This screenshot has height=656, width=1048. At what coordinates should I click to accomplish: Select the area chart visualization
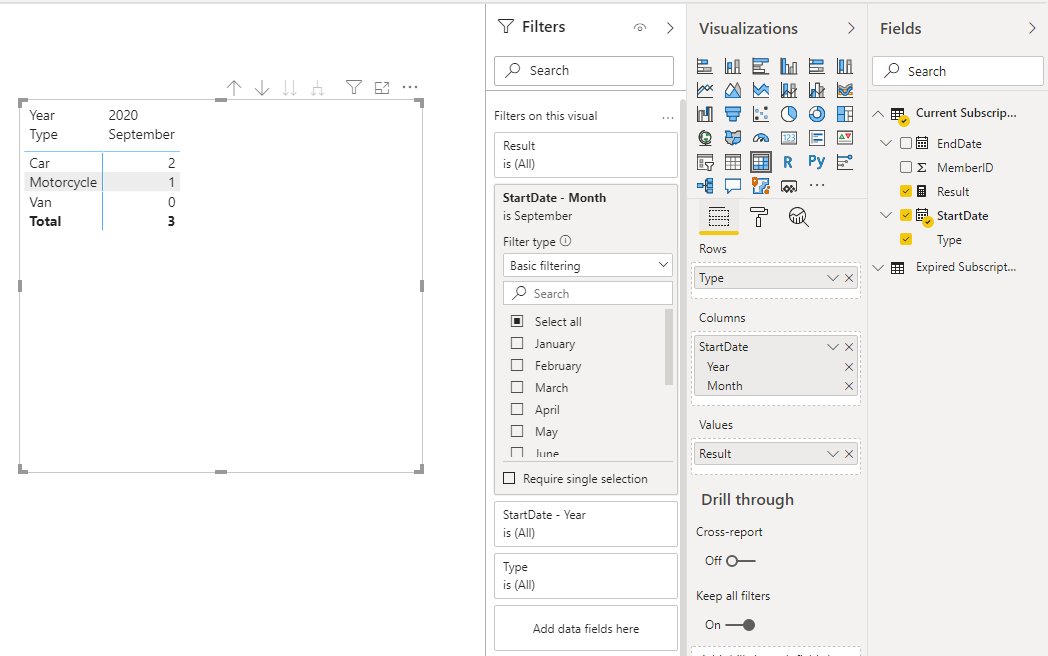733,90
